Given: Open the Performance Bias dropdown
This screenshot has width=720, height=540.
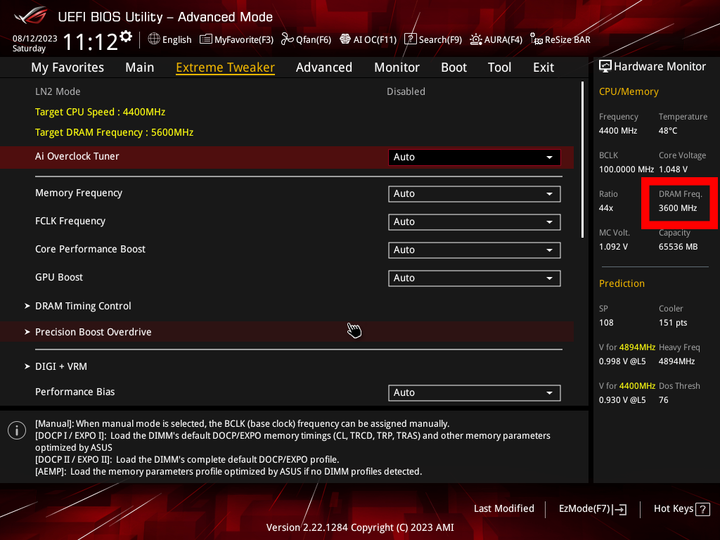Looking at the screenshot, I should tap(474, 393).
